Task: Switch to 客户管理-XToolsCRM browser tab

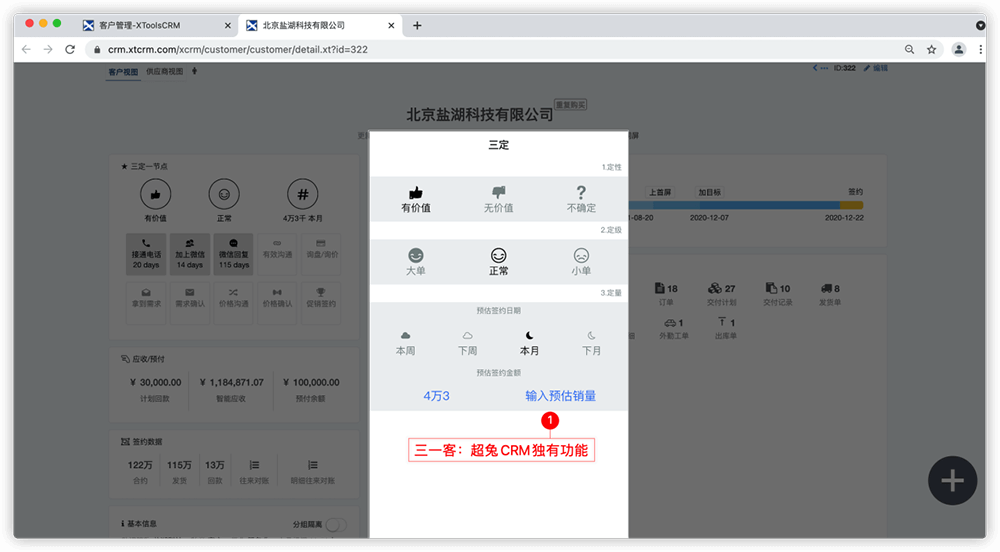Action: coord(158,25)
